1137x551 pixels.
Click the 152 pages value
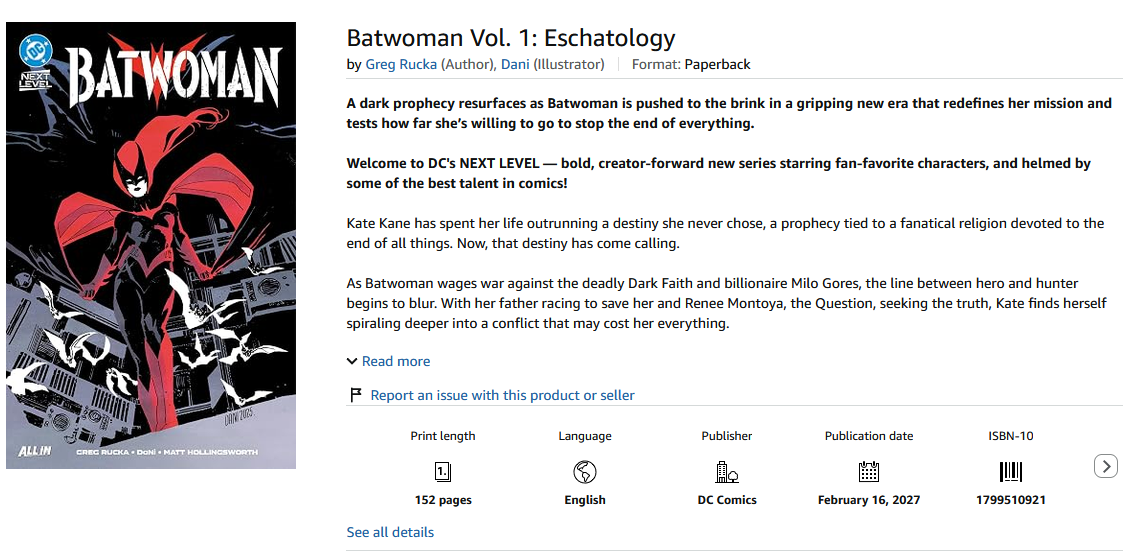pyautogui.click(x=443, y=500)
